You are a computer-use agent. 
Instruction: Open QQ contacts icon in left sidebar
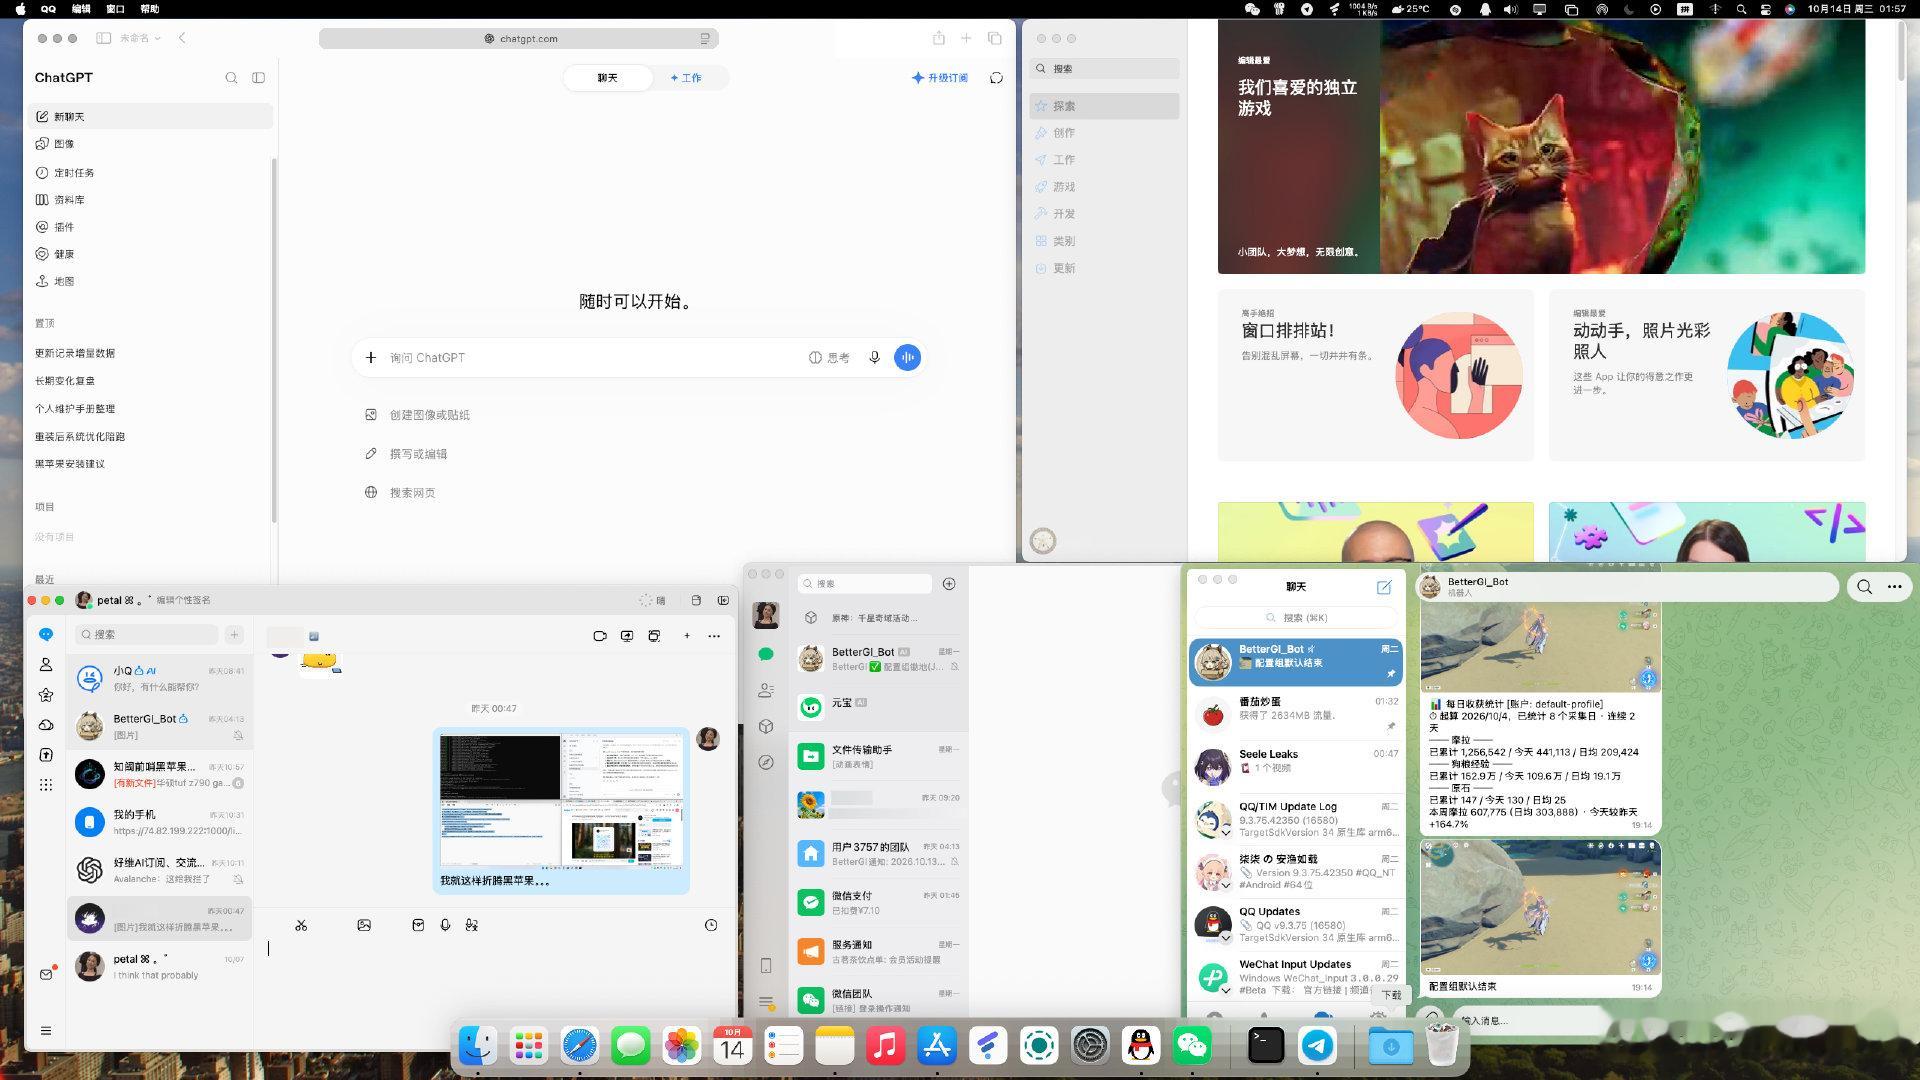[46, 664]
